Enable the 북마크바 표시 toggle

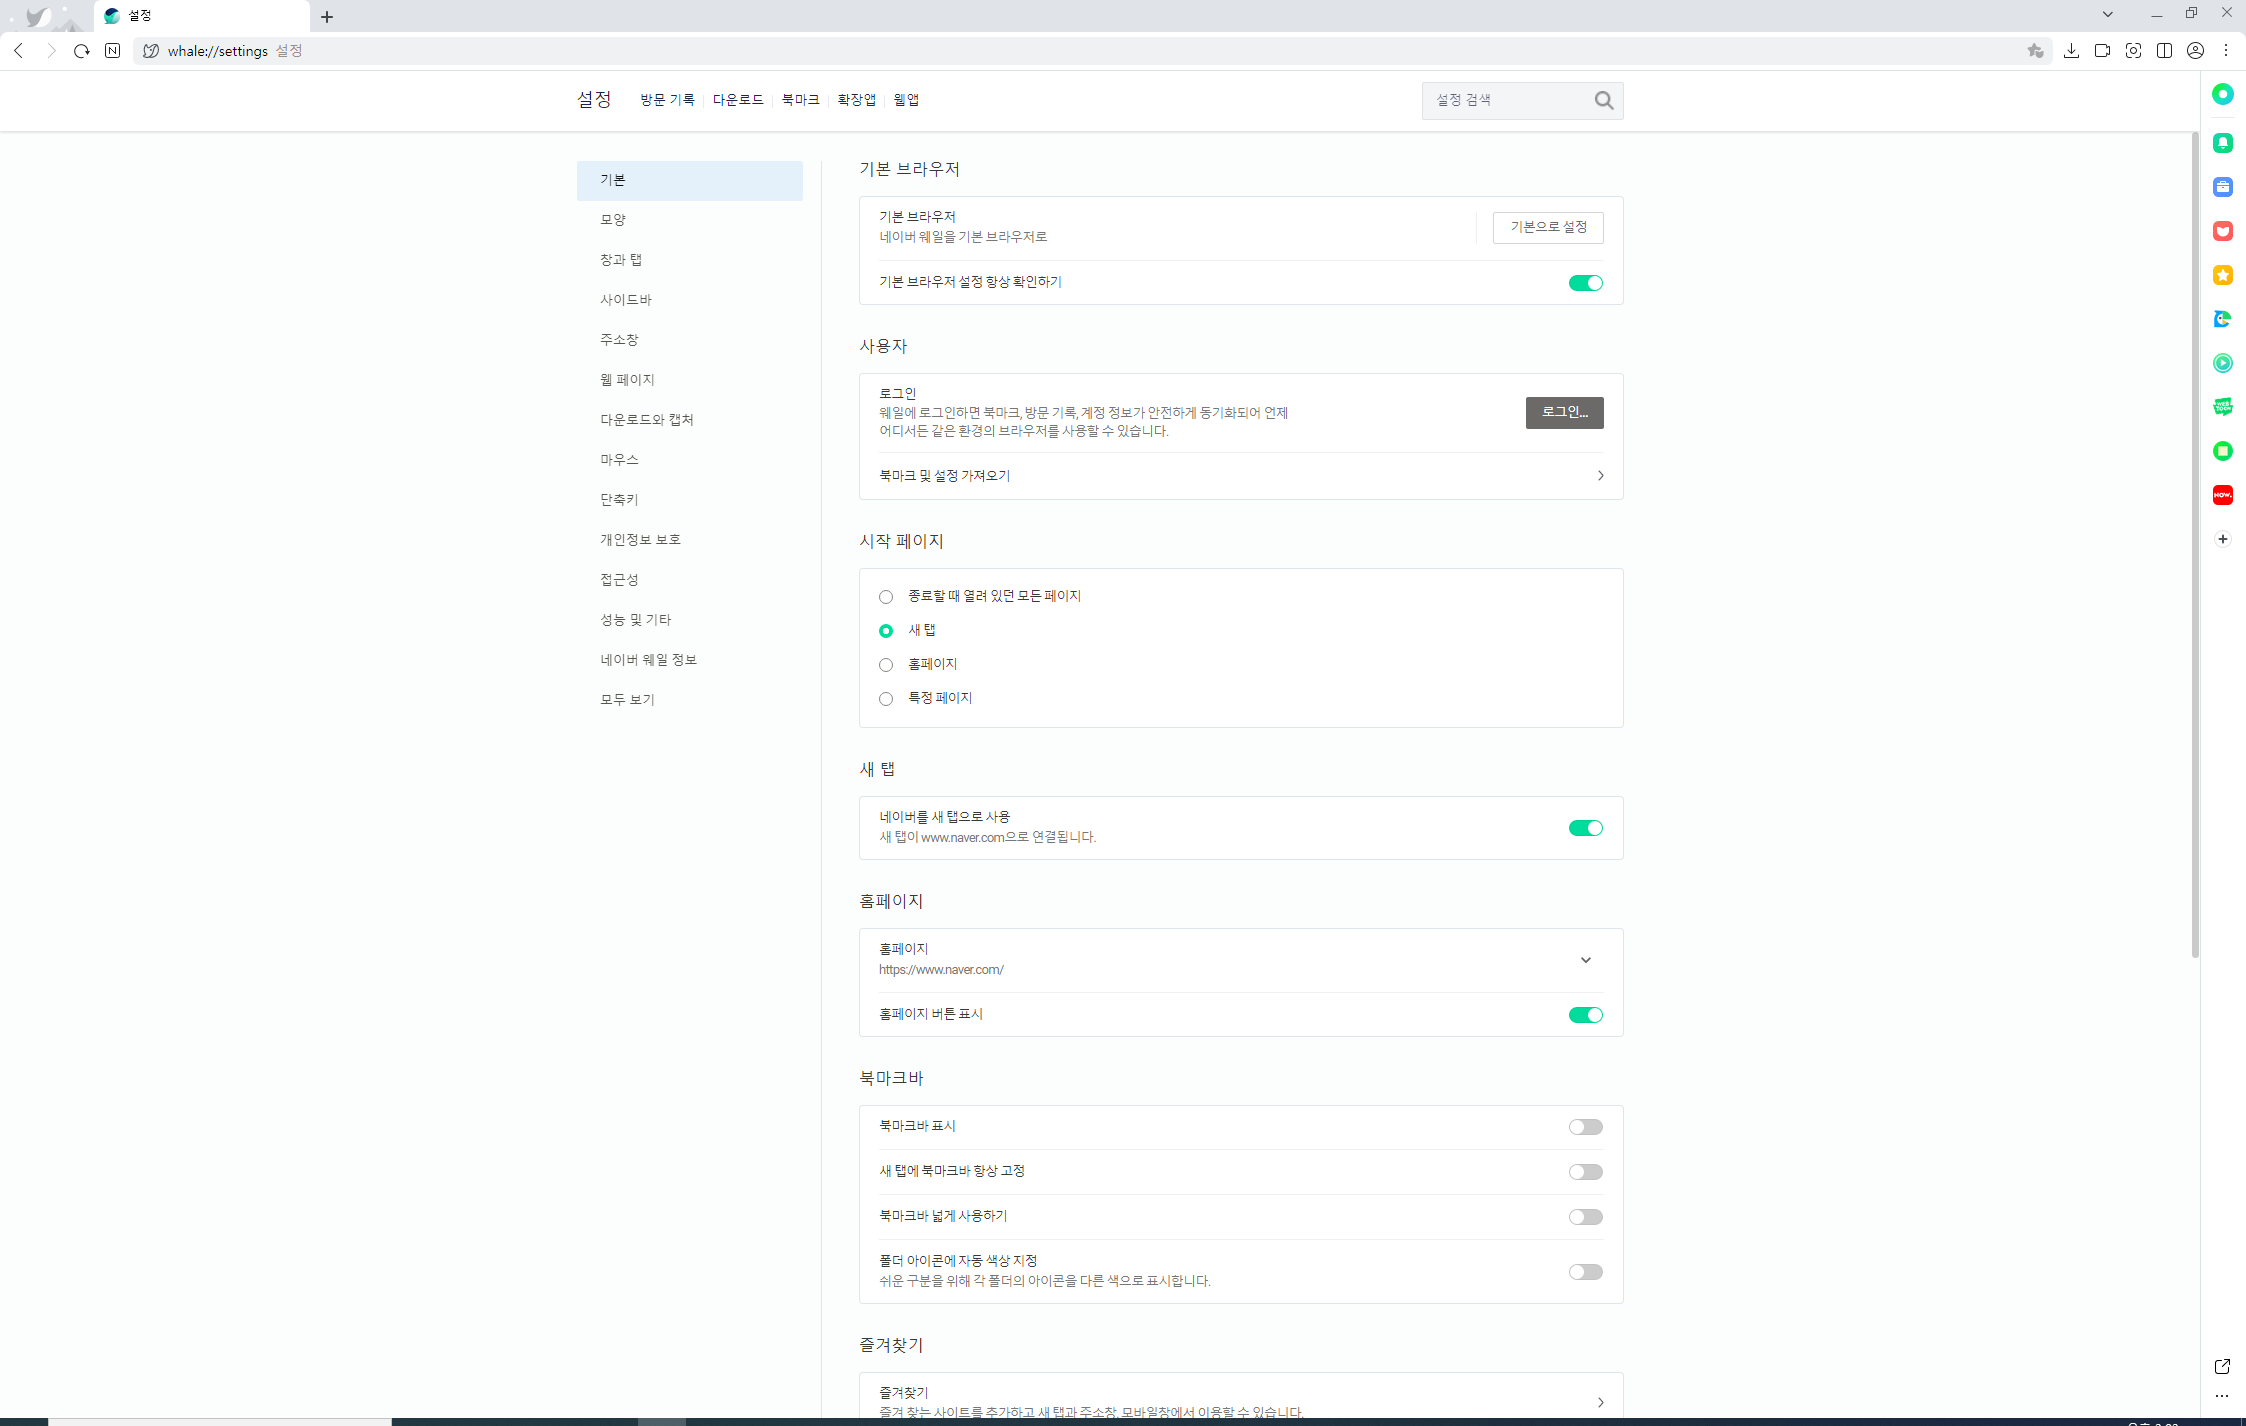pos(1584,1127)
